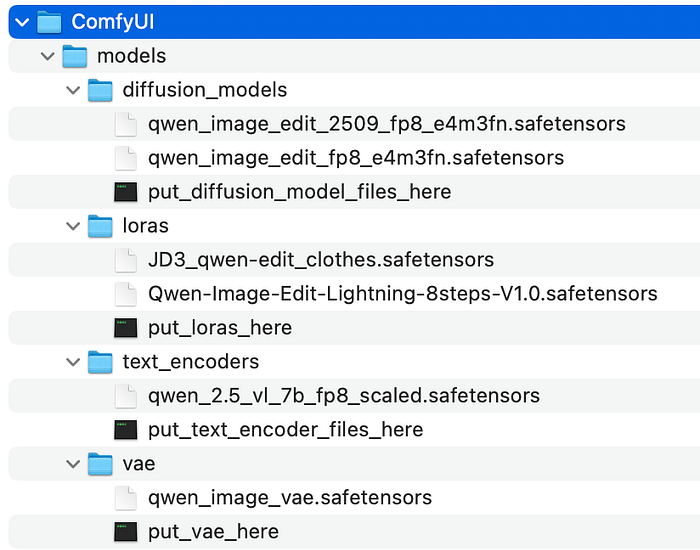Collapse the diffusion_models folder chevron
Image resolution: width=700 pixels, height=550 pixels.
[72, 90]
